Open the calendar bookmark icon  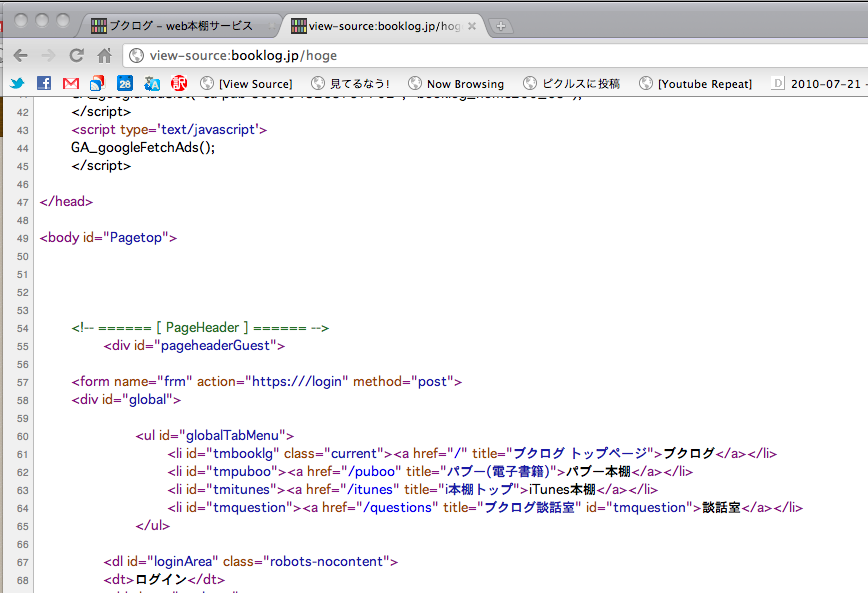[125, 83]
